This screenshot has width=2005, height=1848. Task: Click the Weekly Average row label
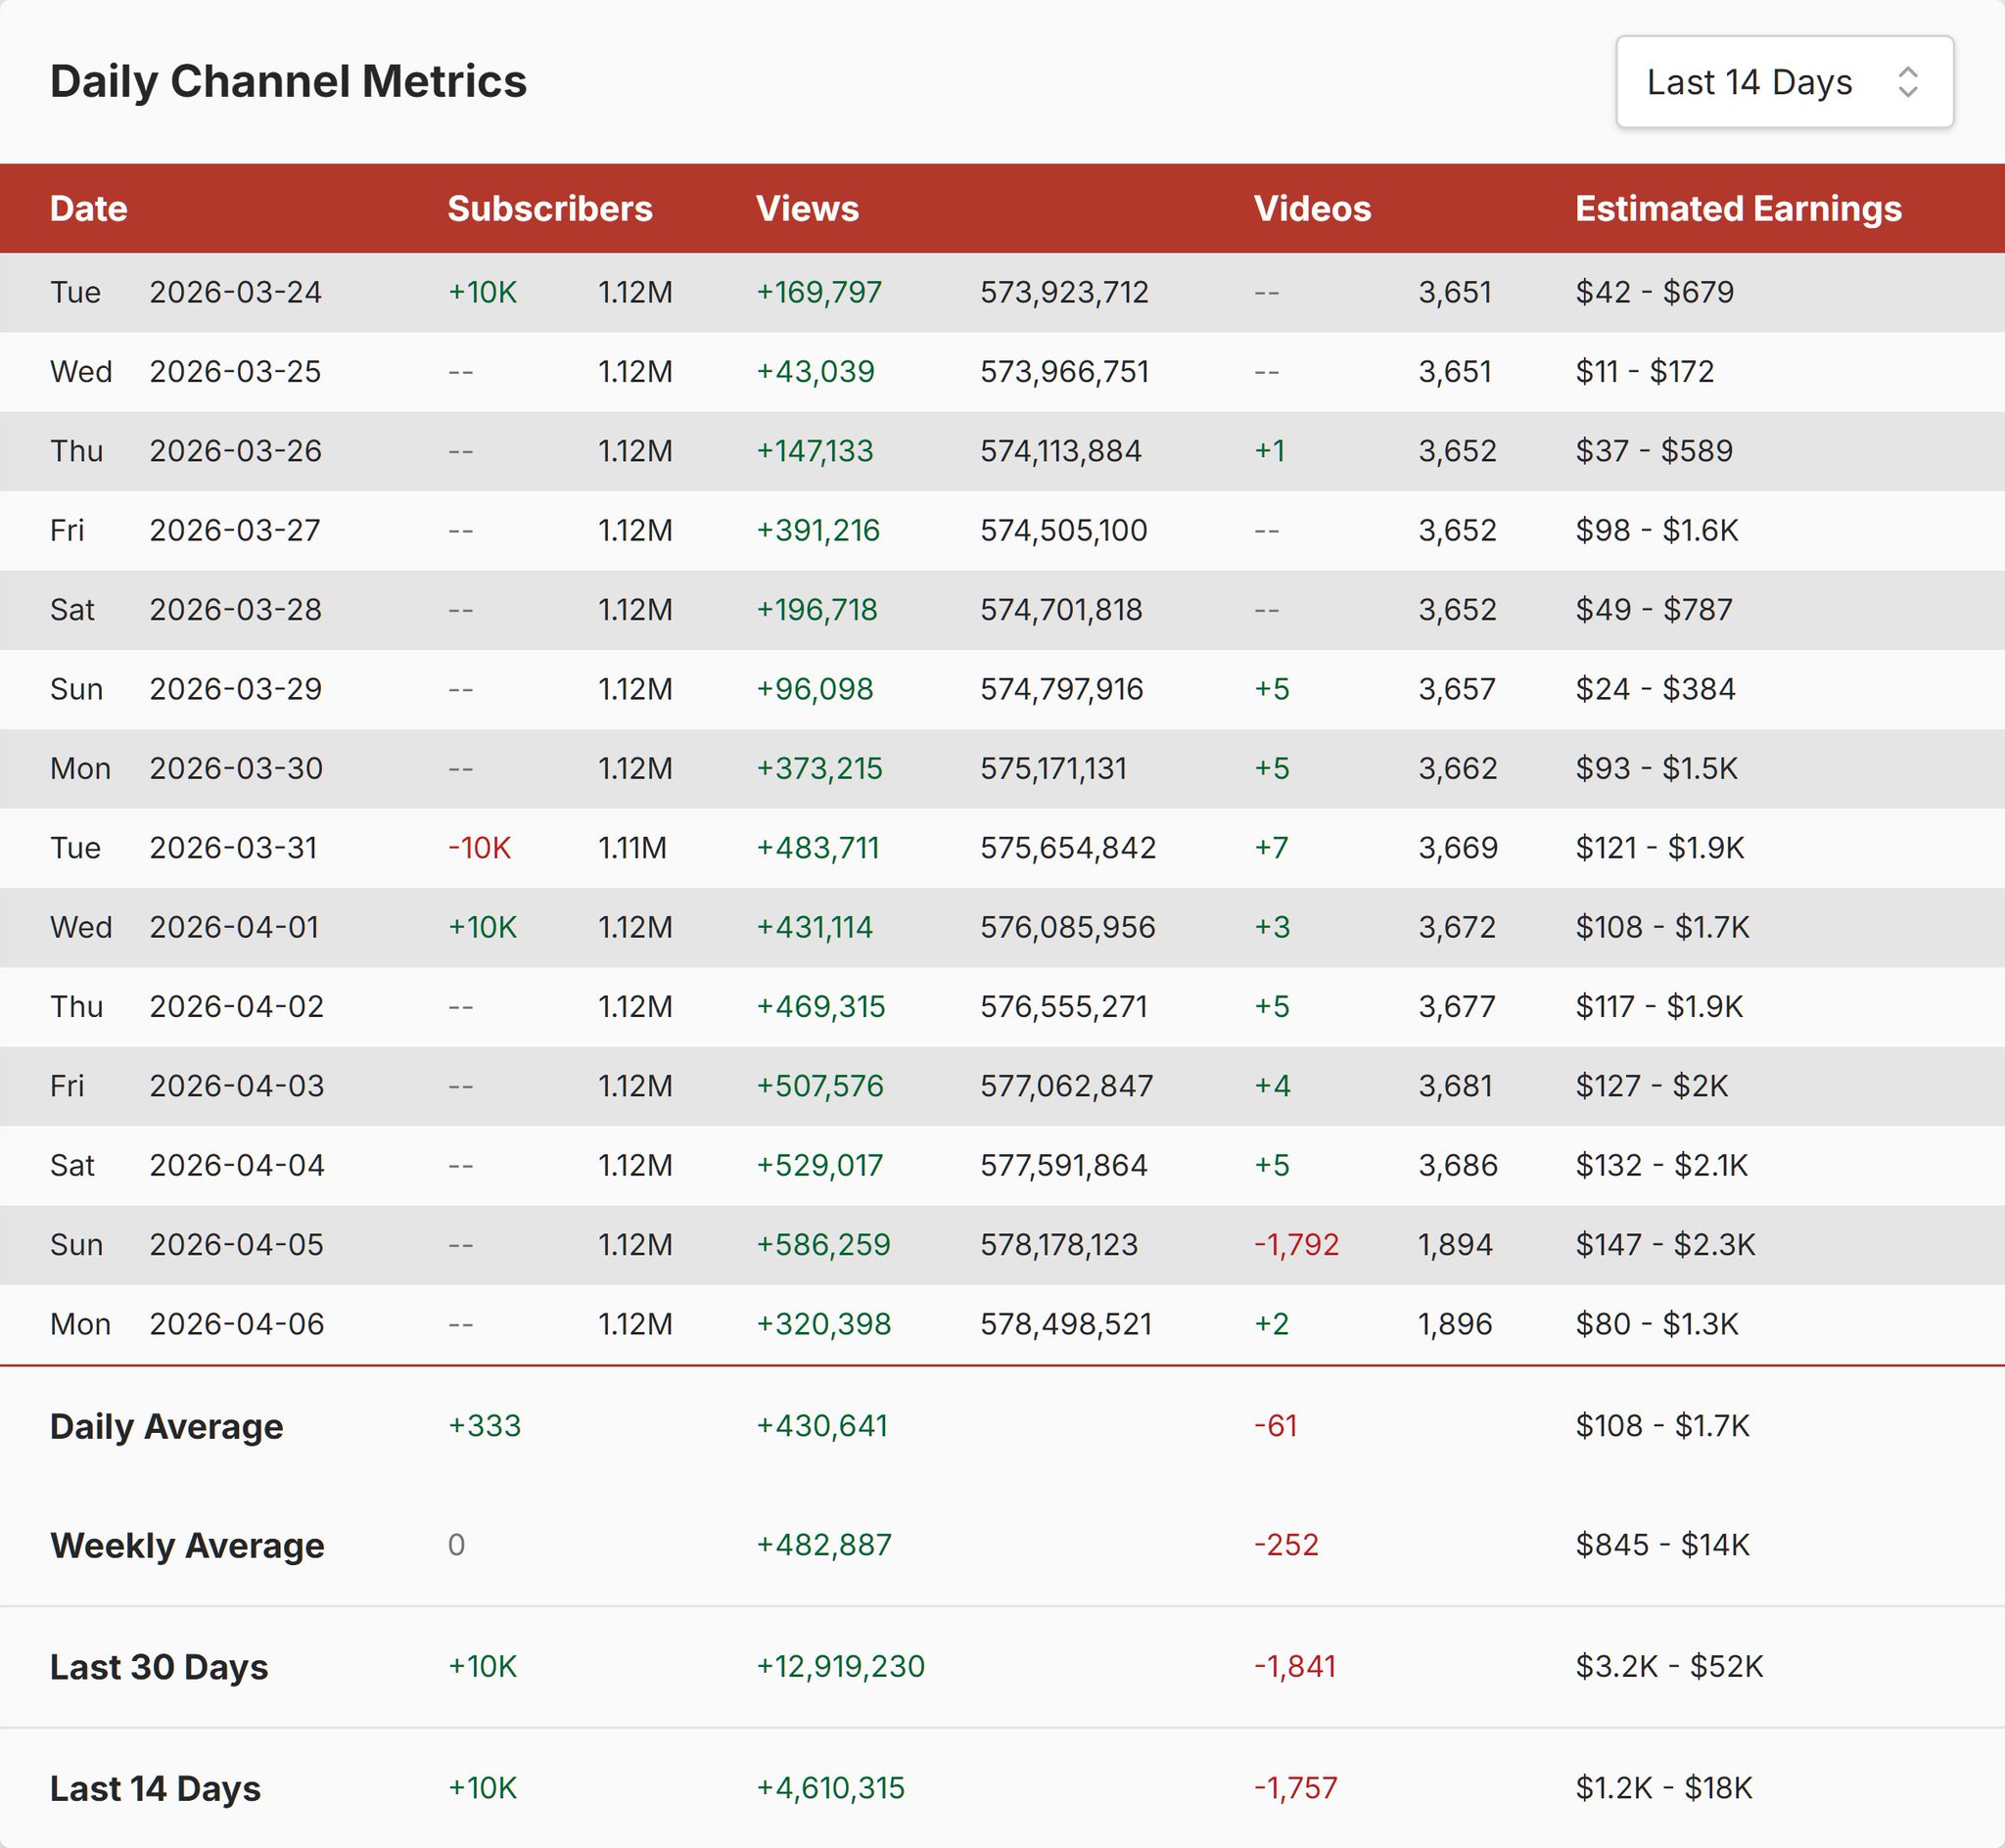[x=187, y=1545]
